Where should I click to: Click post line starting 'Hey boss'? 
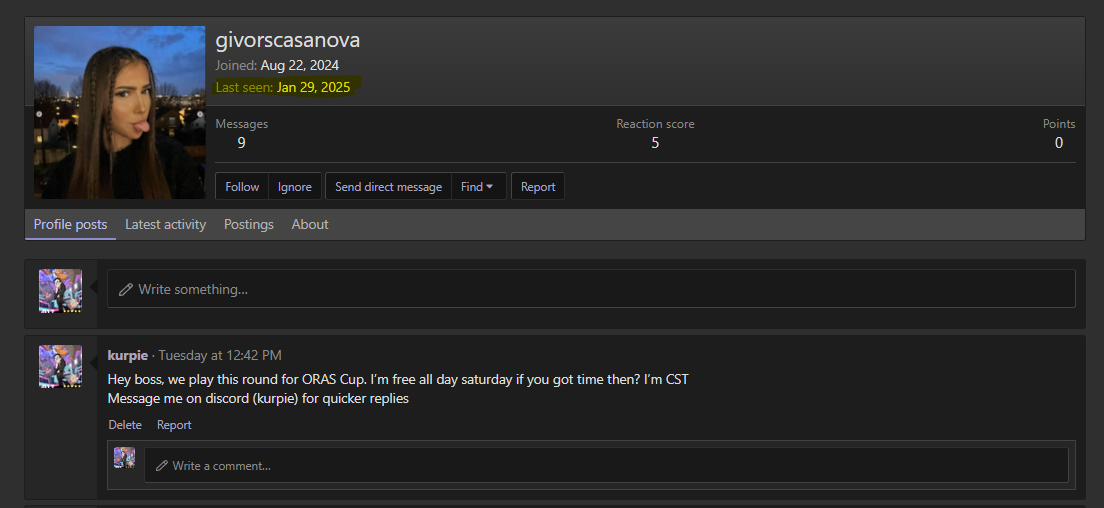click(398, 379)
